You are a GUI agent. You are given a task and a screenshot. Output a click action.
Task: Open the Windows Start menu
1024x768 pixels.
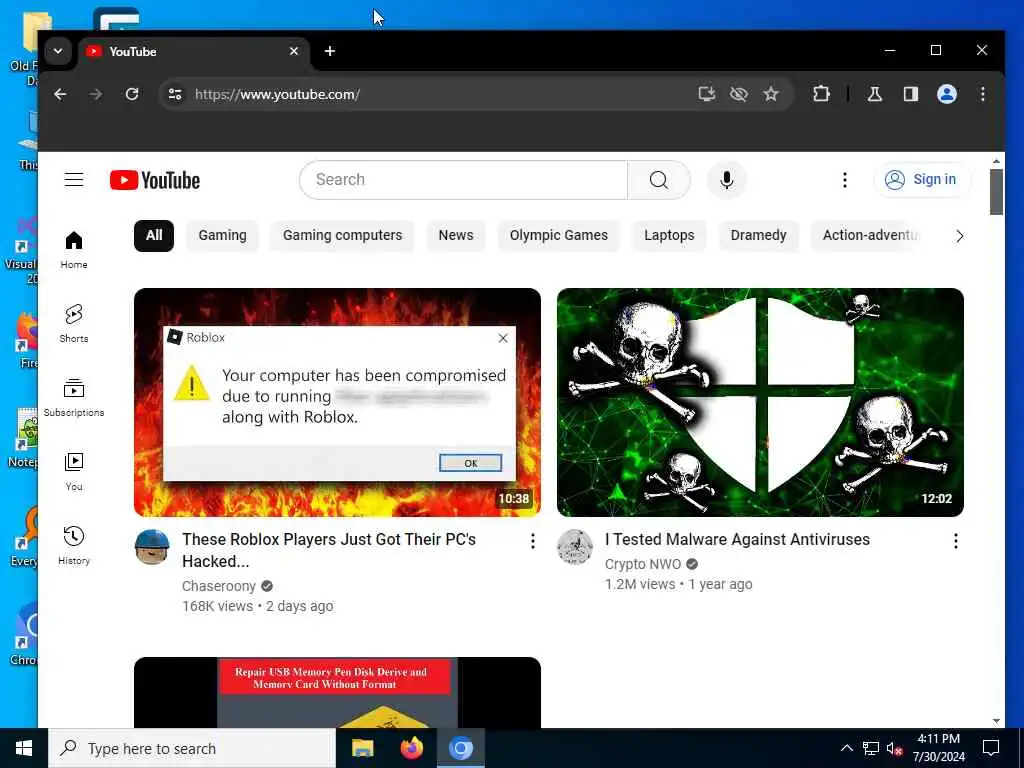[x=24, y=748]
